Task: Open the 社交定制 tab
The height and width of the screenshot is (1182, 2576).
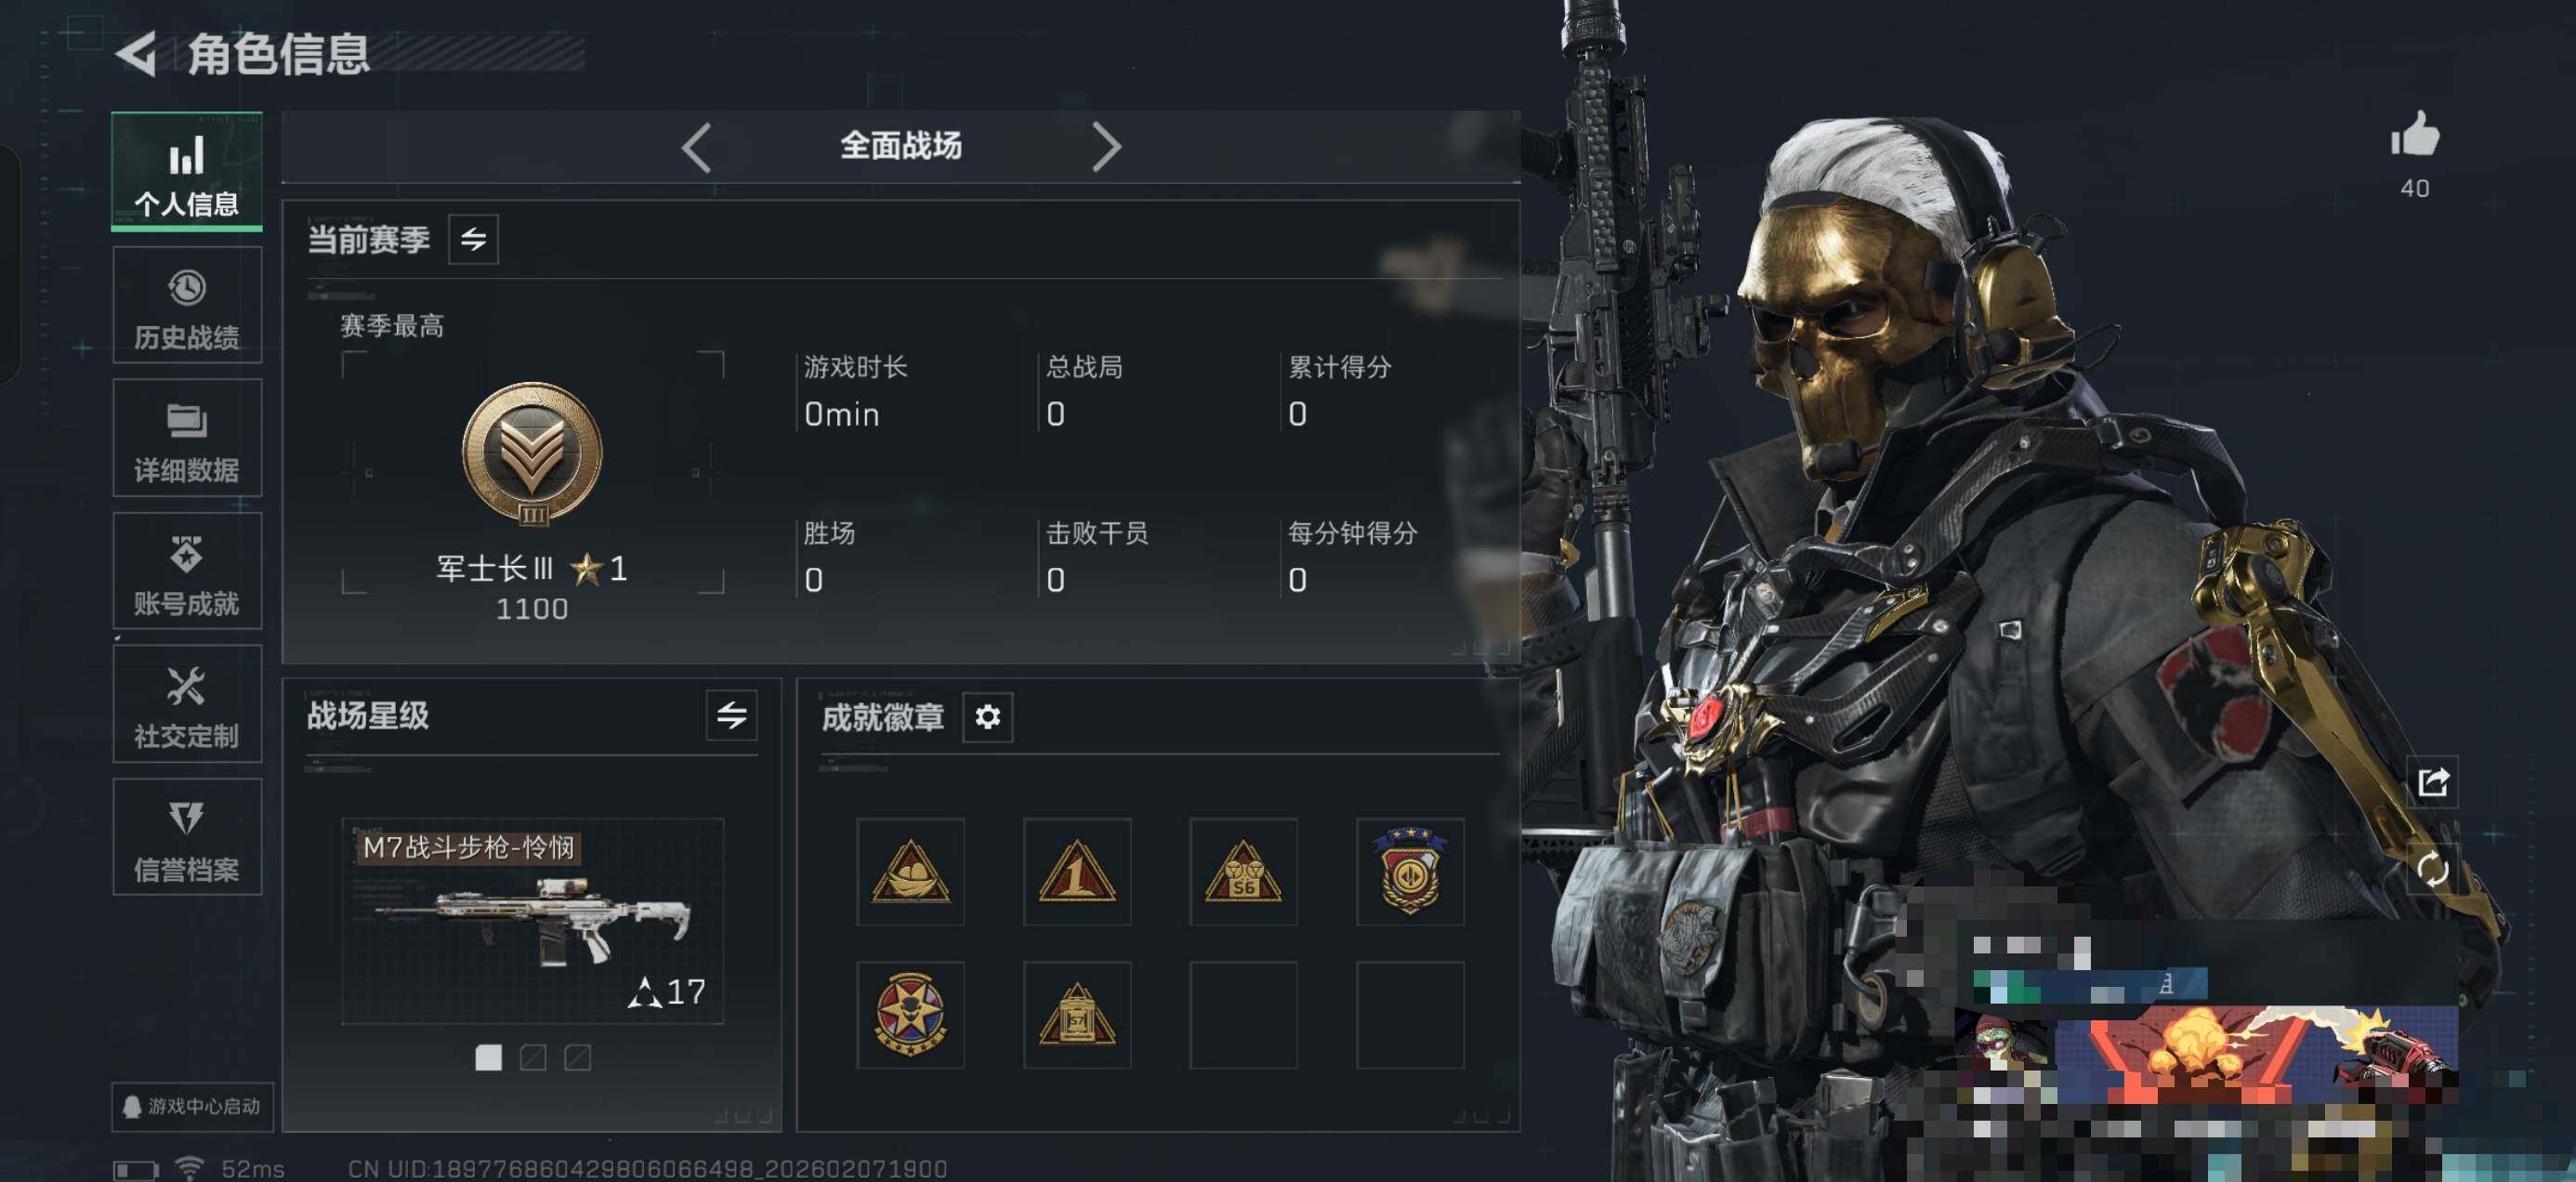Action: [187, 704]
